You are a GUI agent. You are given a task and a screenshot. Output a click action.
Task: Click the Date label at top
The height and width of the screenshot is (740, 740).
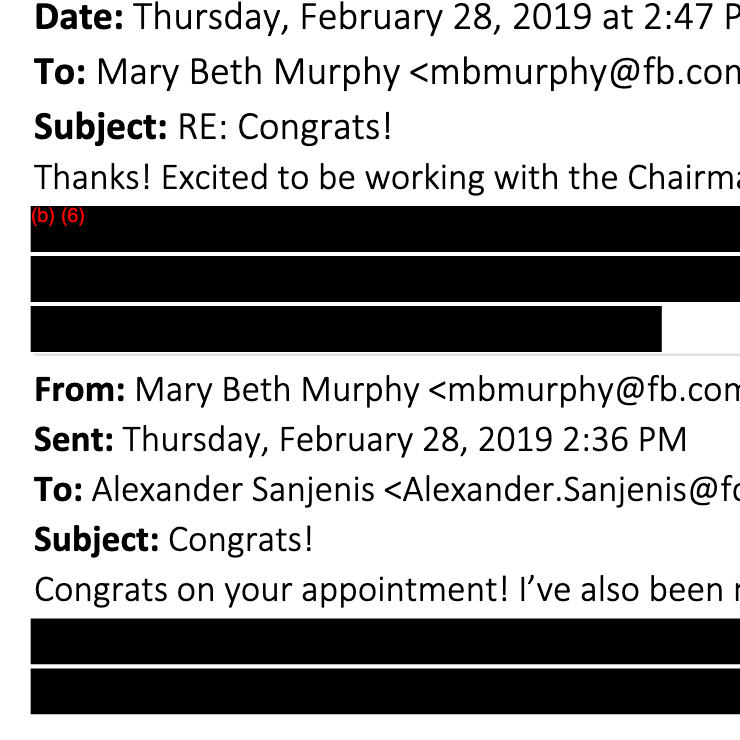pos(79,17)
